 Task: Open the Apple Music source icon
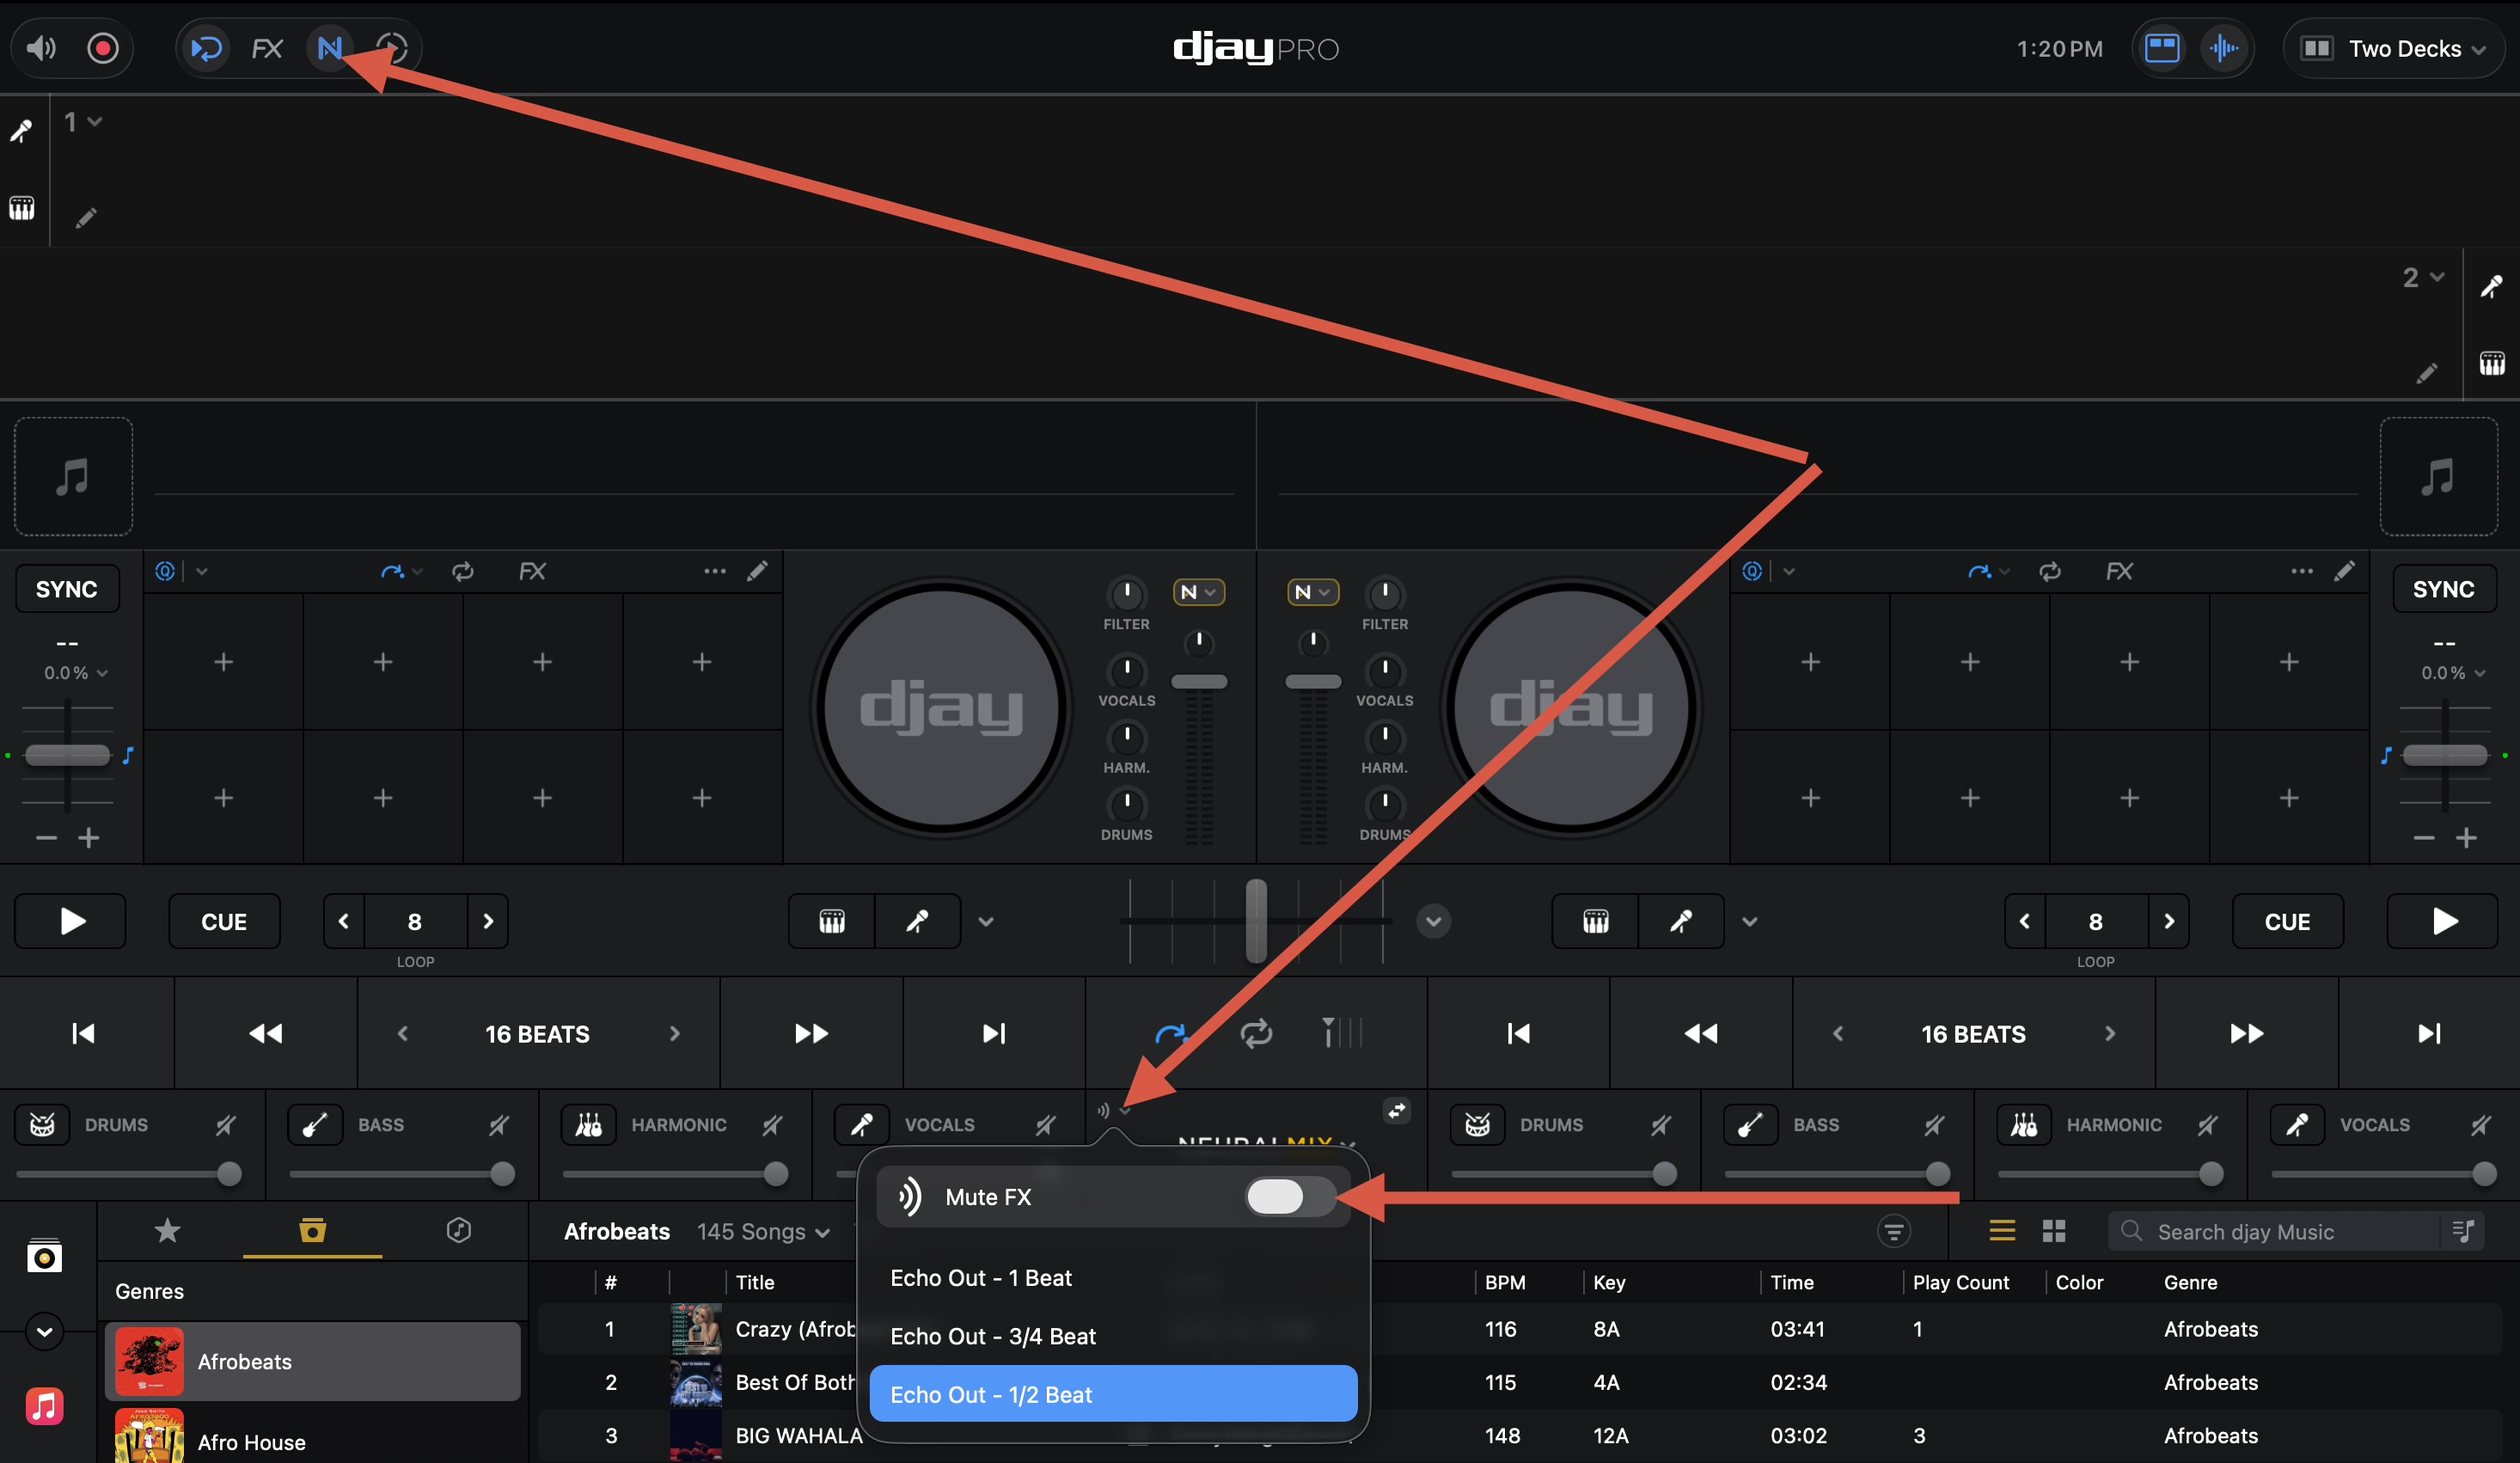44,1406
